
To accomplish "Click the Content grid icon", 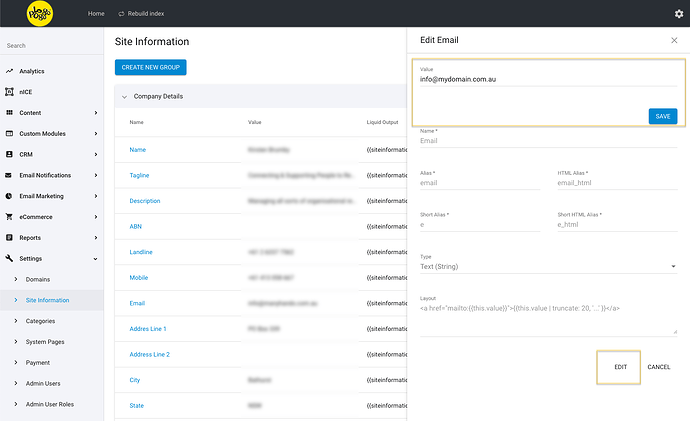I will click(9, 113).
